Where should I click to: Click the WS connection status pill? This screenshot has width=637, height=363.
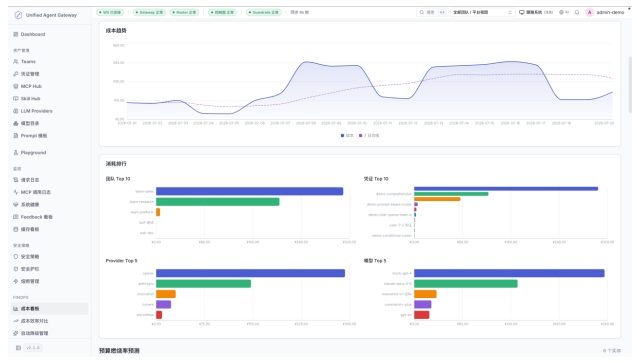point(110,13)
